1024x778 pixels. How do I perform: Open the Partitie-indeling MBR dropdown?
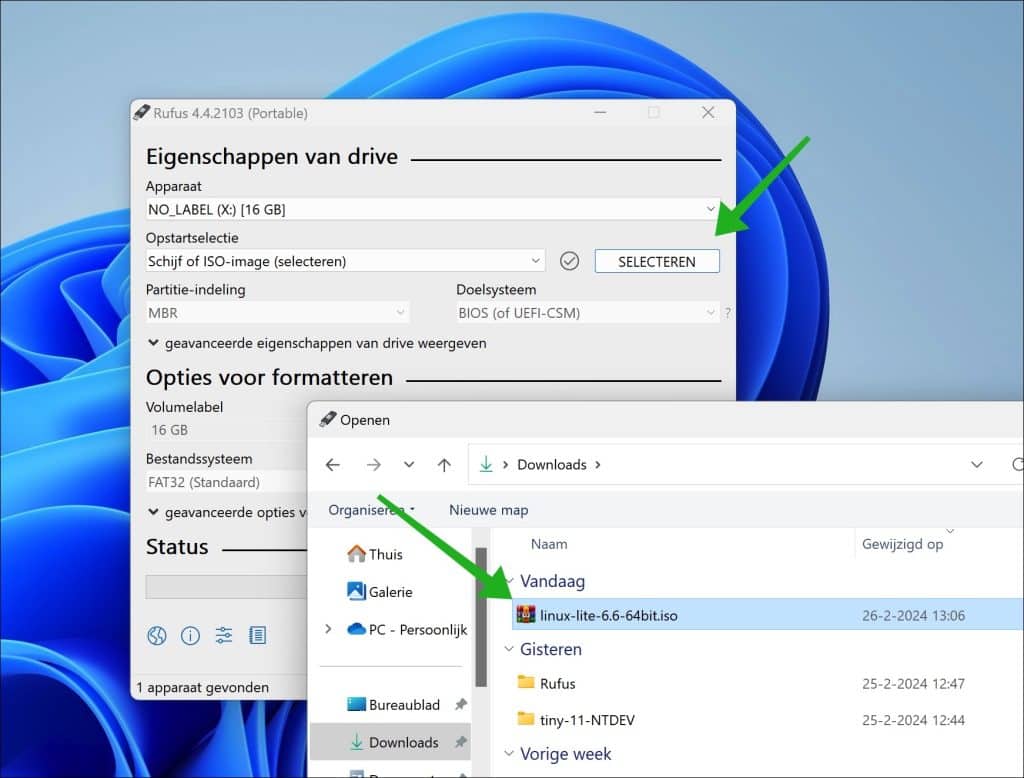click(x=278, y=313)
